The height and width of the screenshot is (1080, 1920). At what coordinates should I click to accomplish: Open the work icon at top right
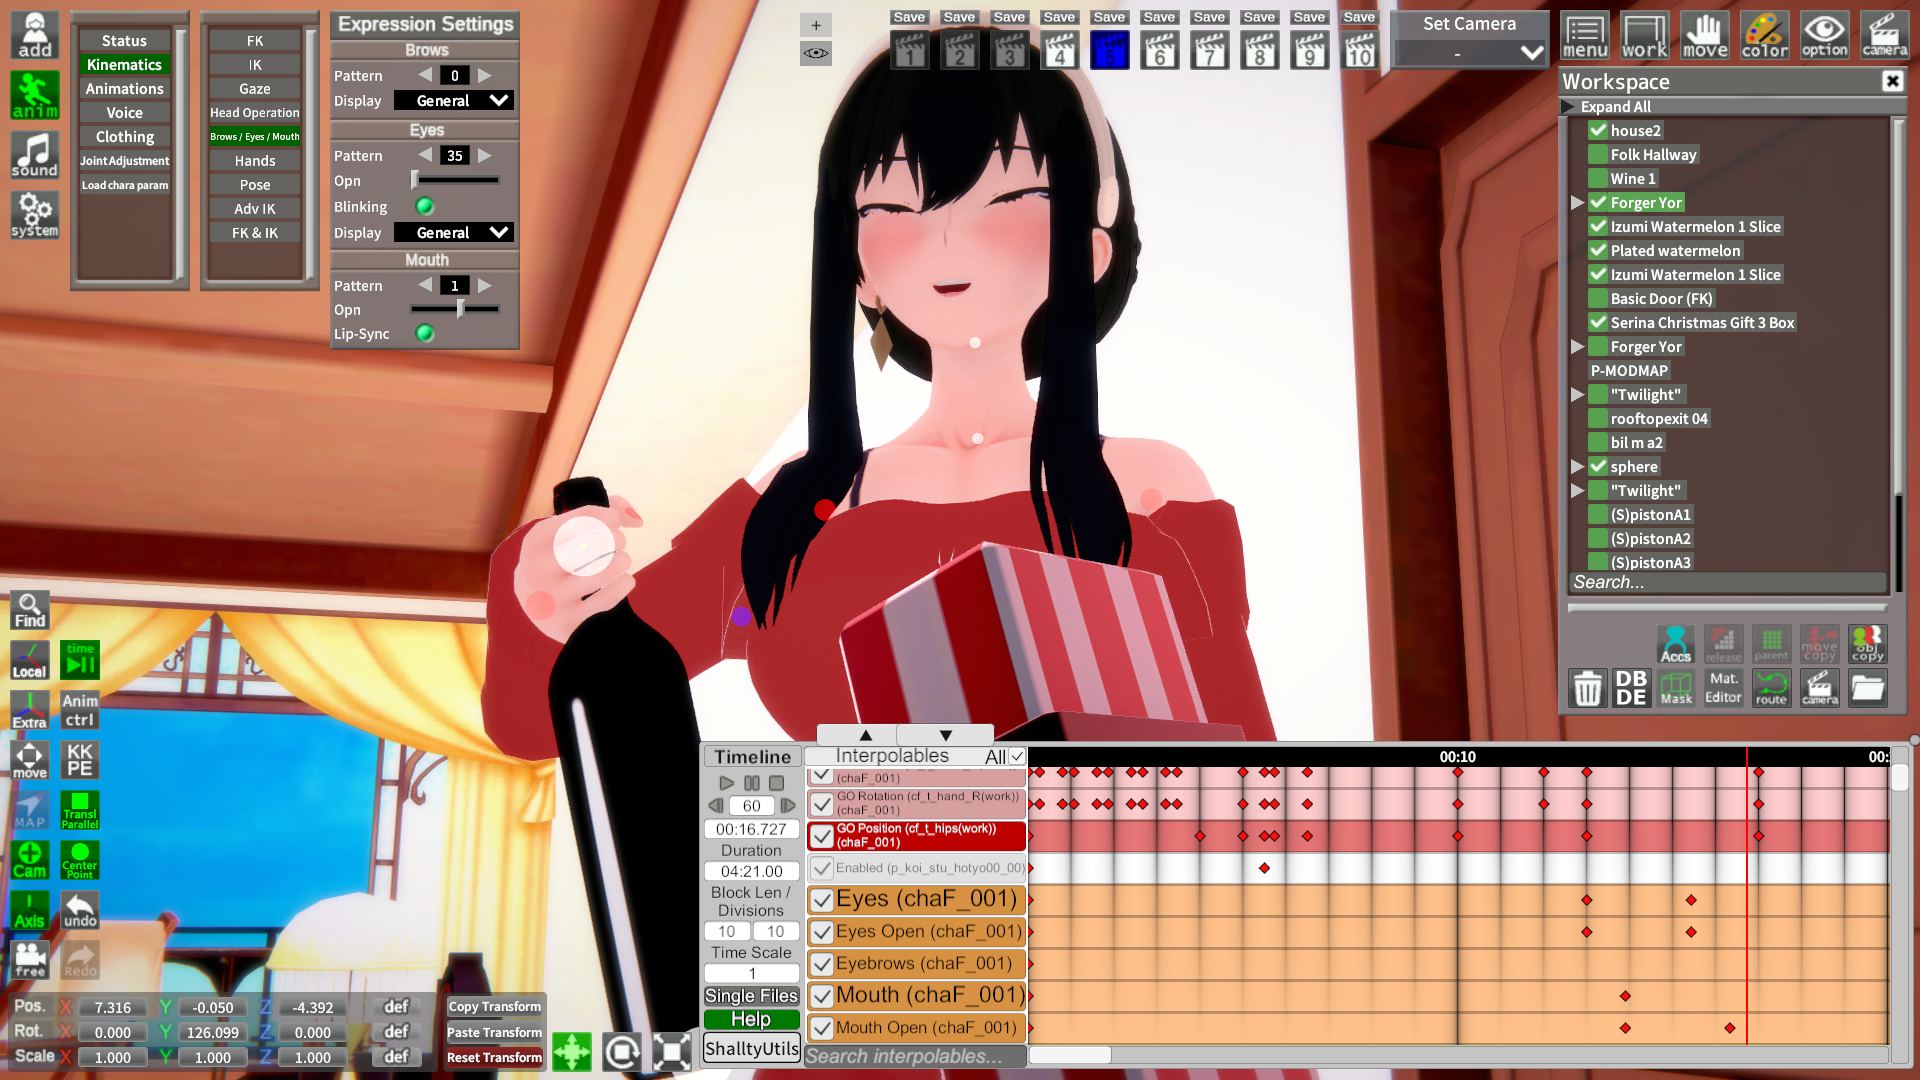1645,36
